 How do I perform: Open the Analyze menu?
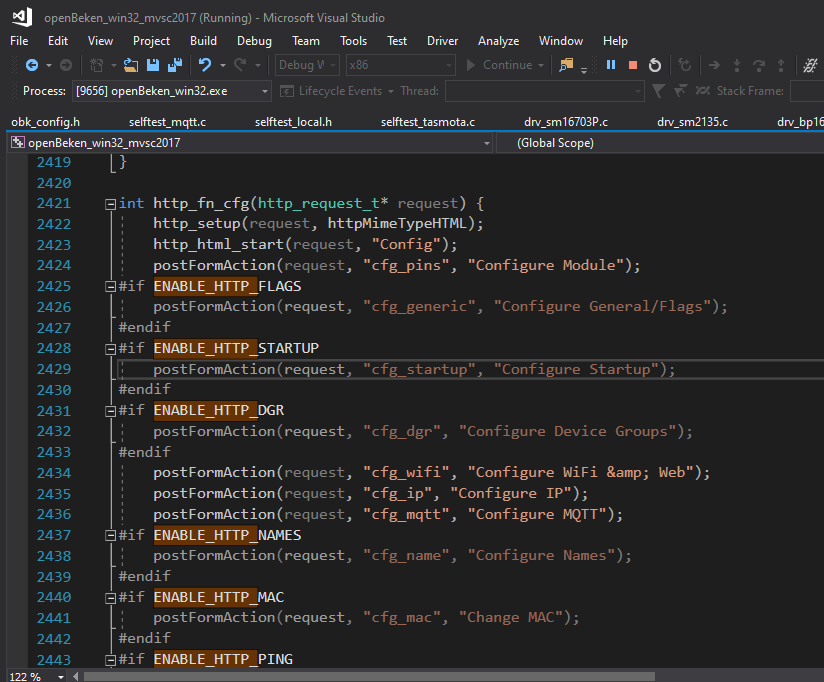[x=498, y=41]
